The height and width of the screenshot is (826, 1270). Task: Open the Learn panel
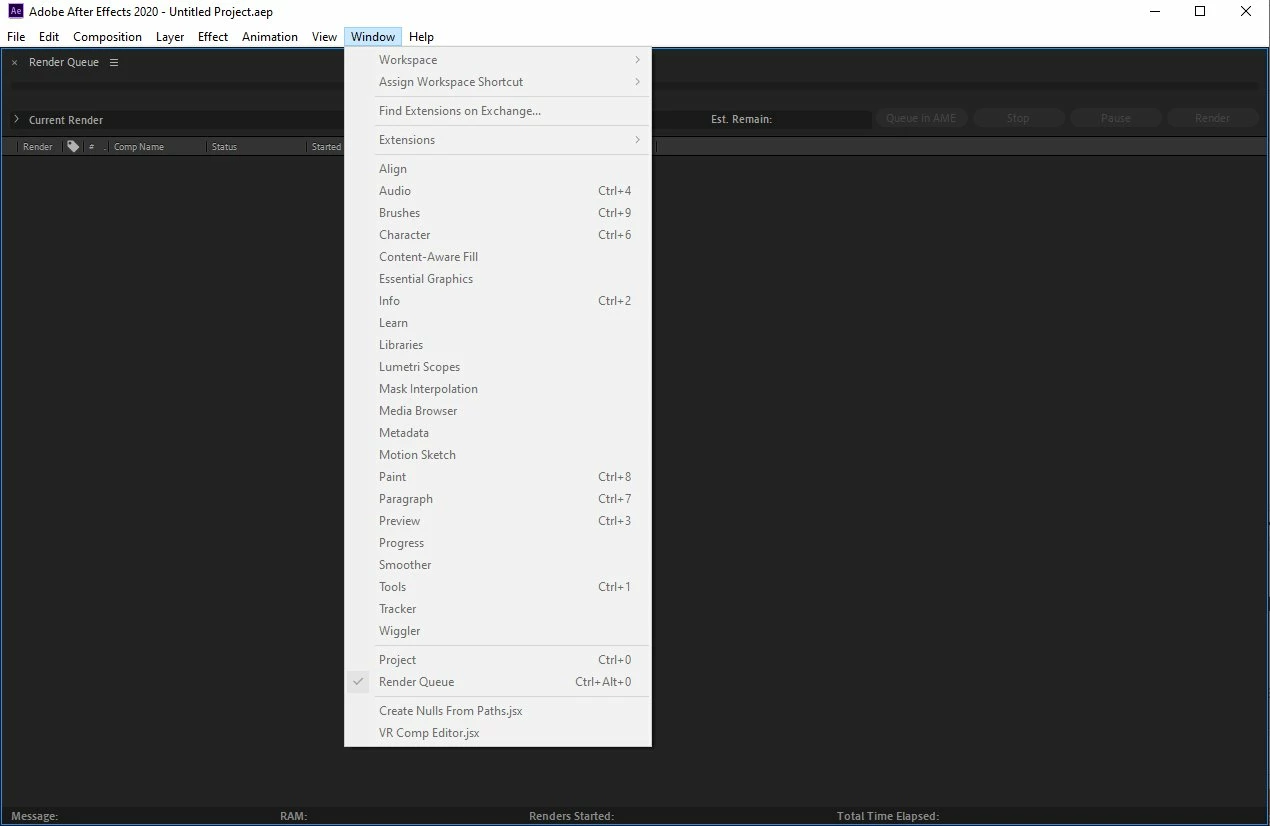pos(498,323)
